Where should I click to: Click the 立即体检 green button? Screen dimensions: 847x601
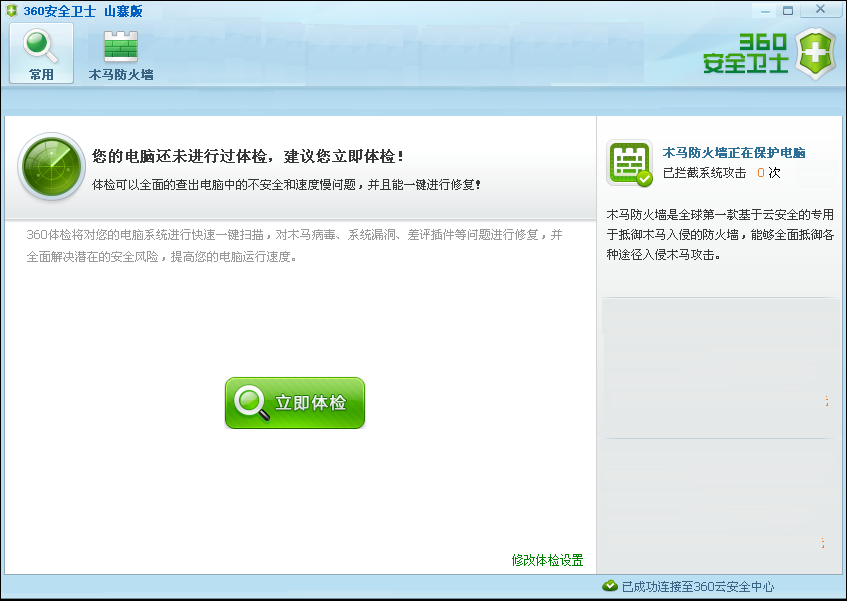(295, 403)
